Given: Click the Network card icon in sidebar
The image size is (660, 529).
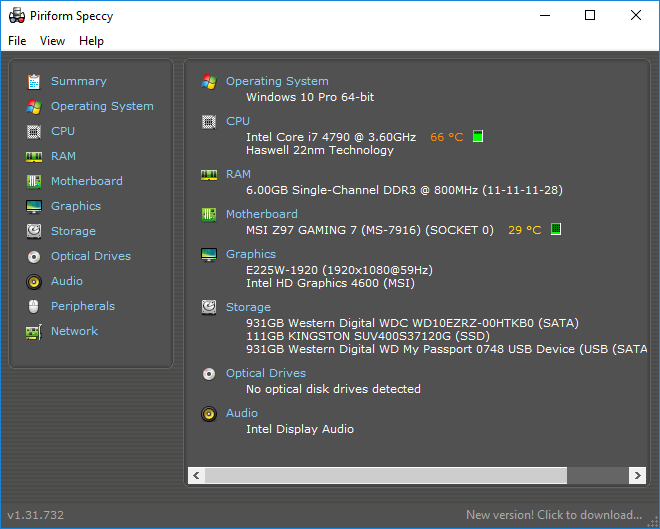Looking at the screenshot, I should [34, 332].
